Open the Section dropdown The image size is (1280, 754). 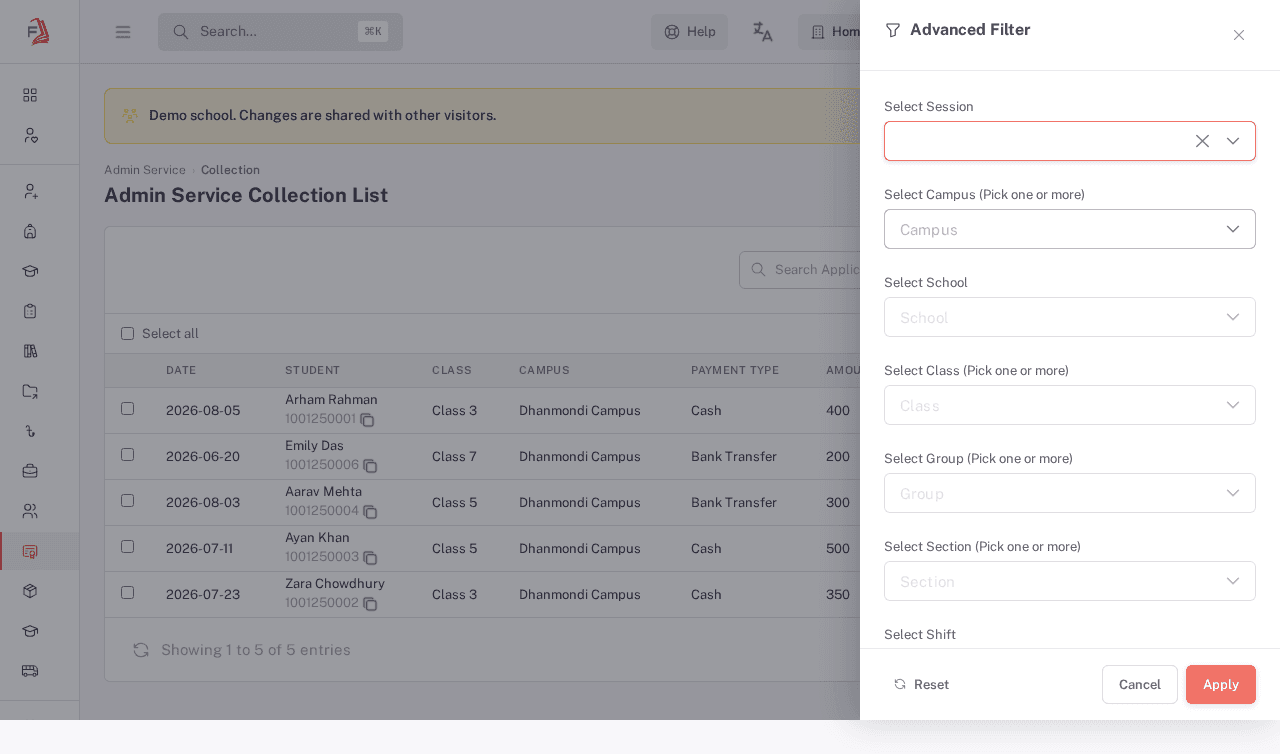pos(1070,581)
